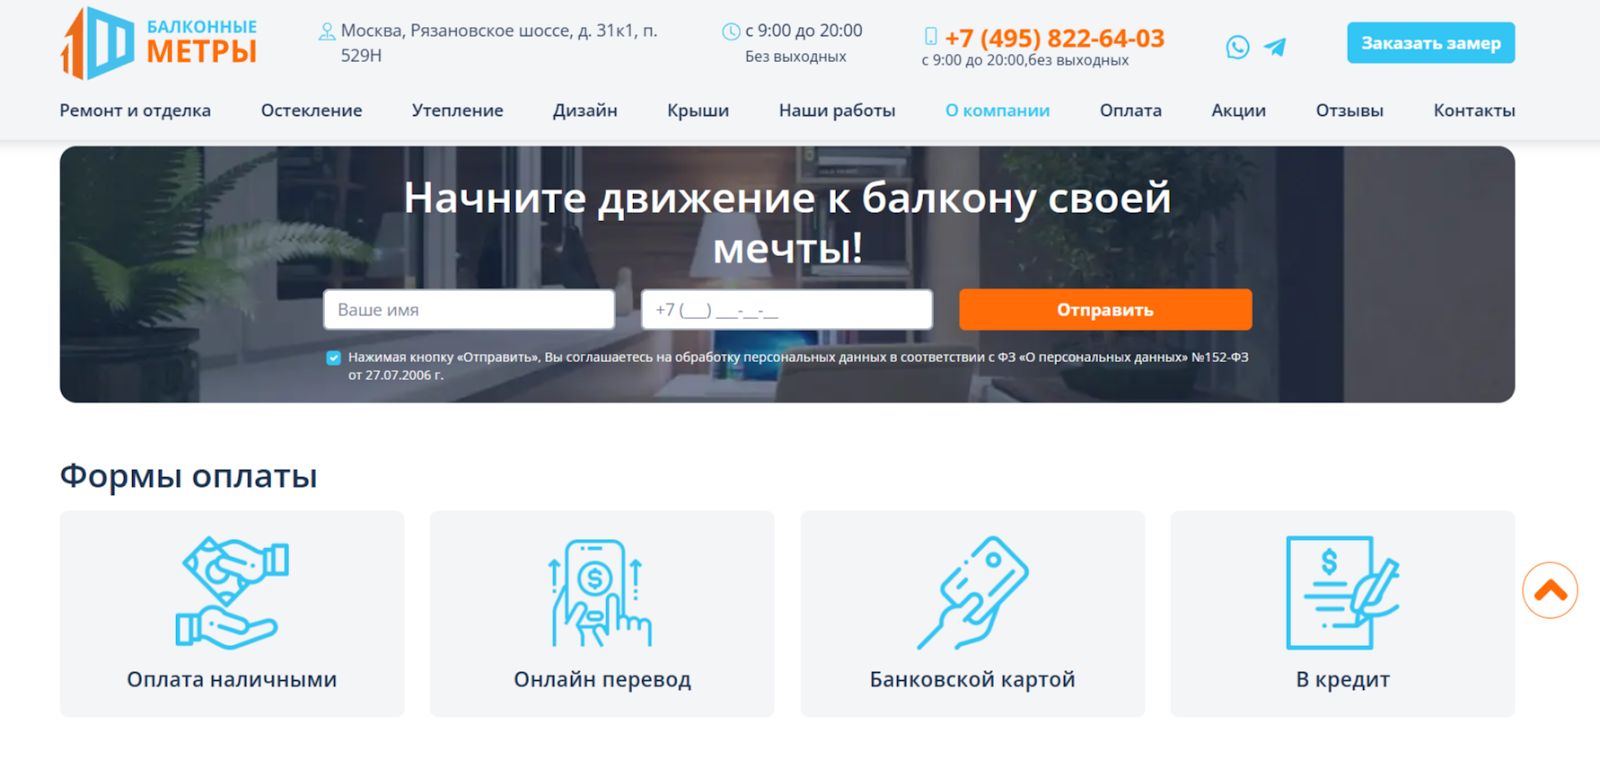The image size is (1600, 760).
Task: Click the Заказать замер button
Action: pos(1430,43)
